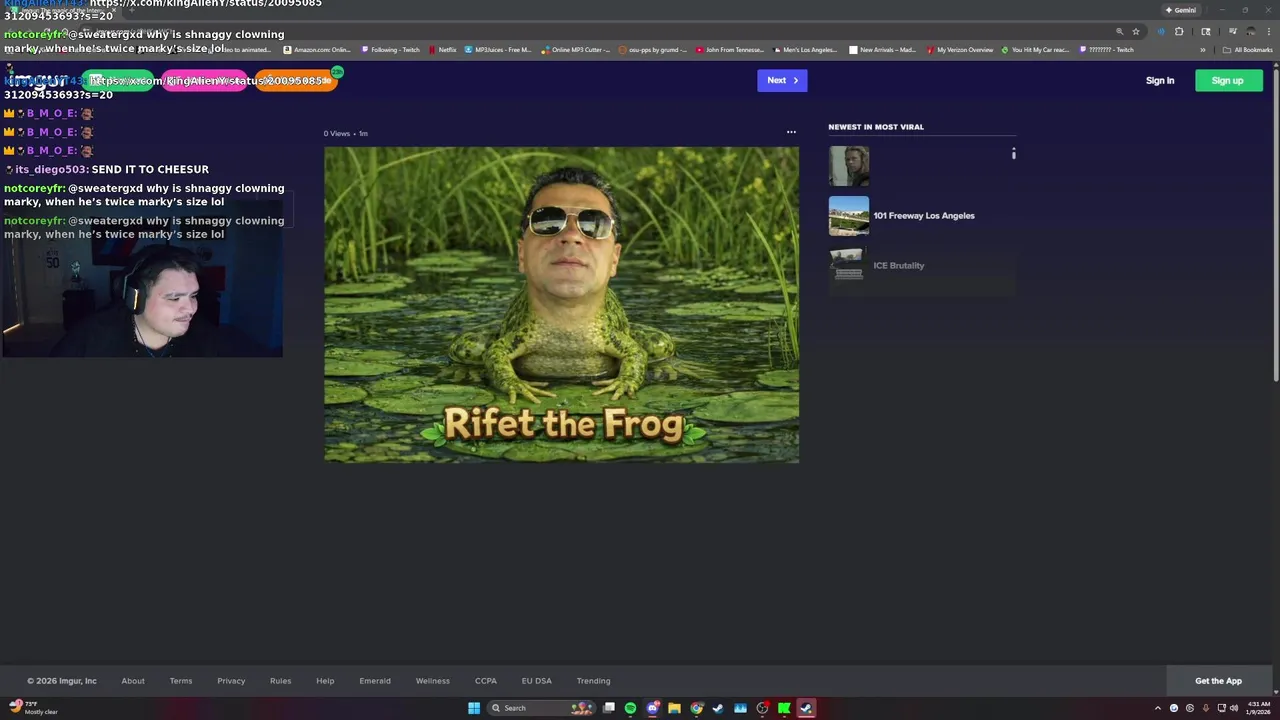Open the post's three-dot options menu

(x=791, y=132)
